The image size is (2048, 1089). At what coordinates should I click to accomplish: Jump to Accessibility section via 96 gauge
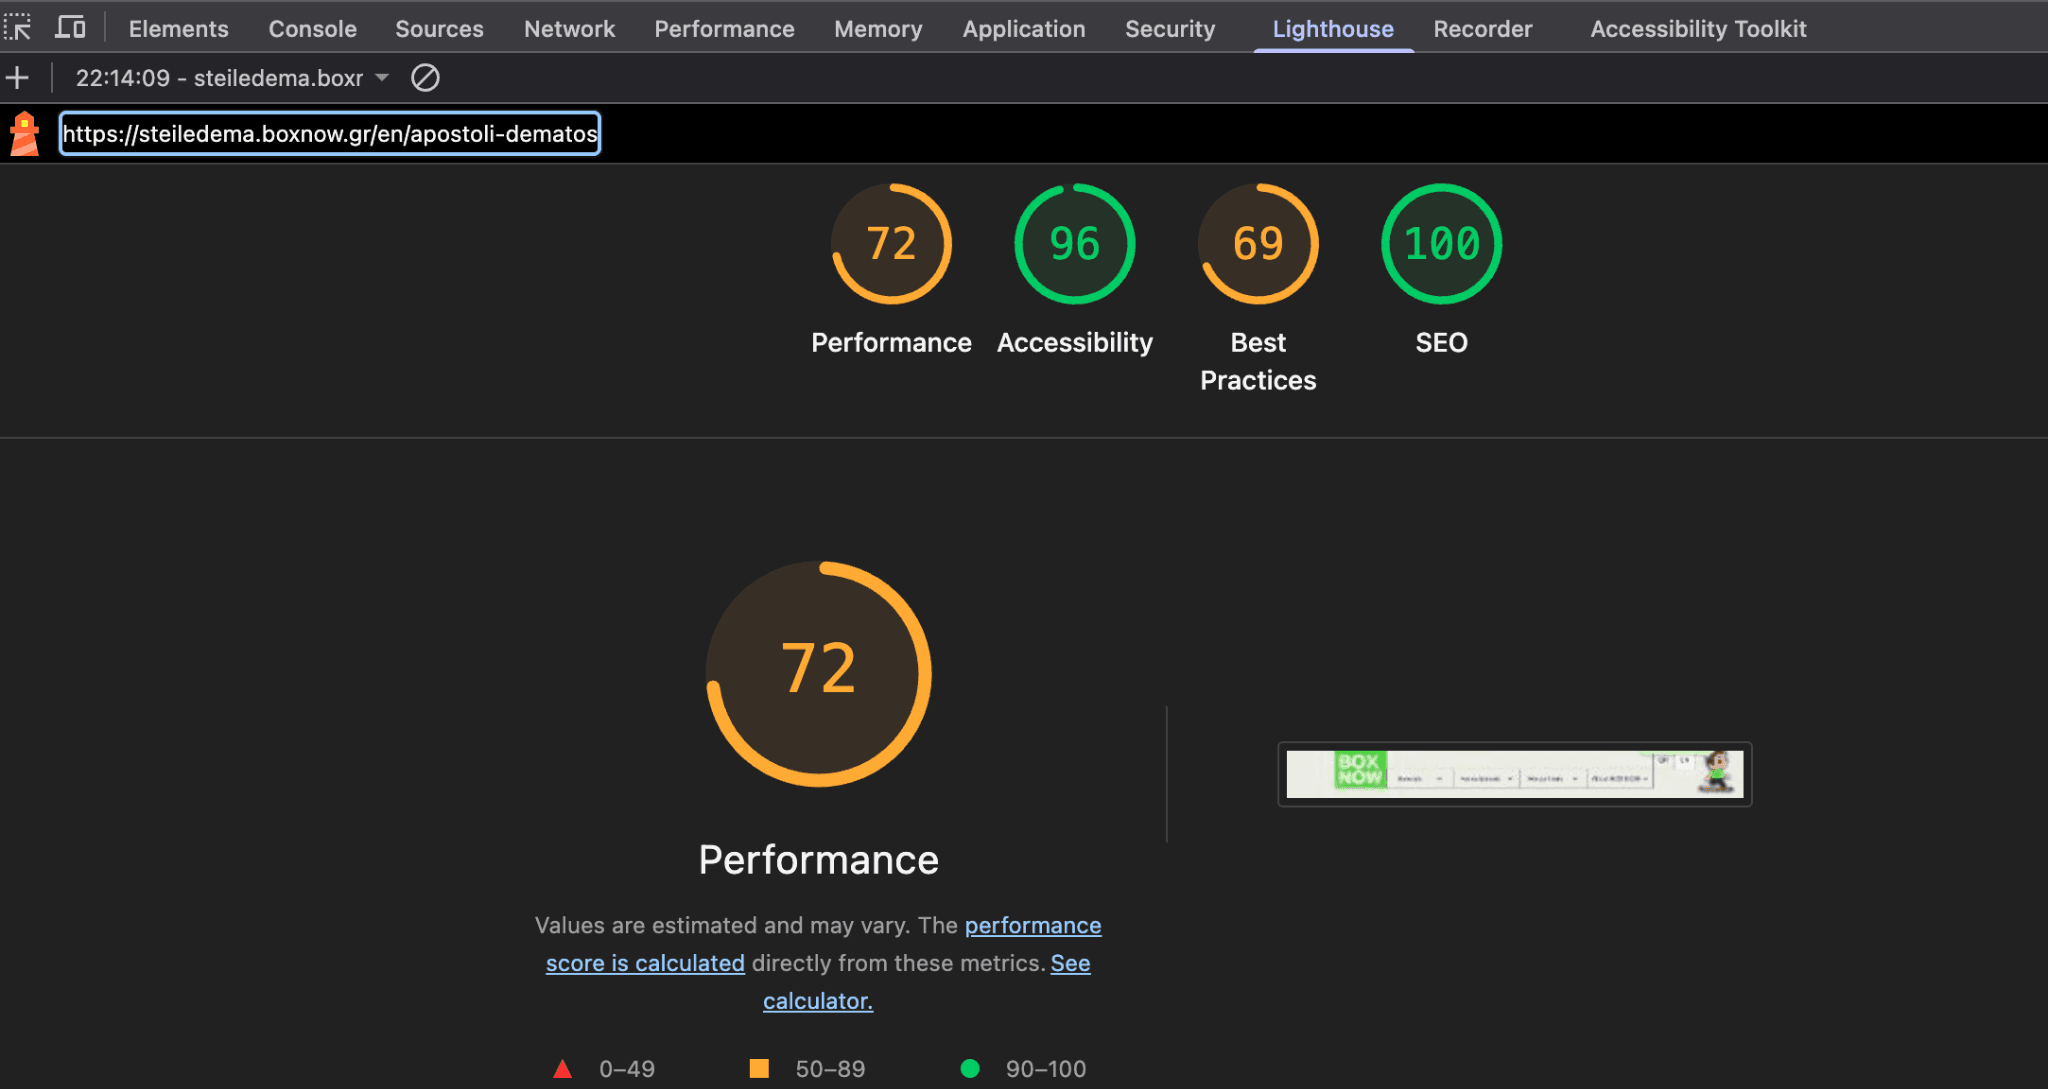click(x=1075, y=244)
